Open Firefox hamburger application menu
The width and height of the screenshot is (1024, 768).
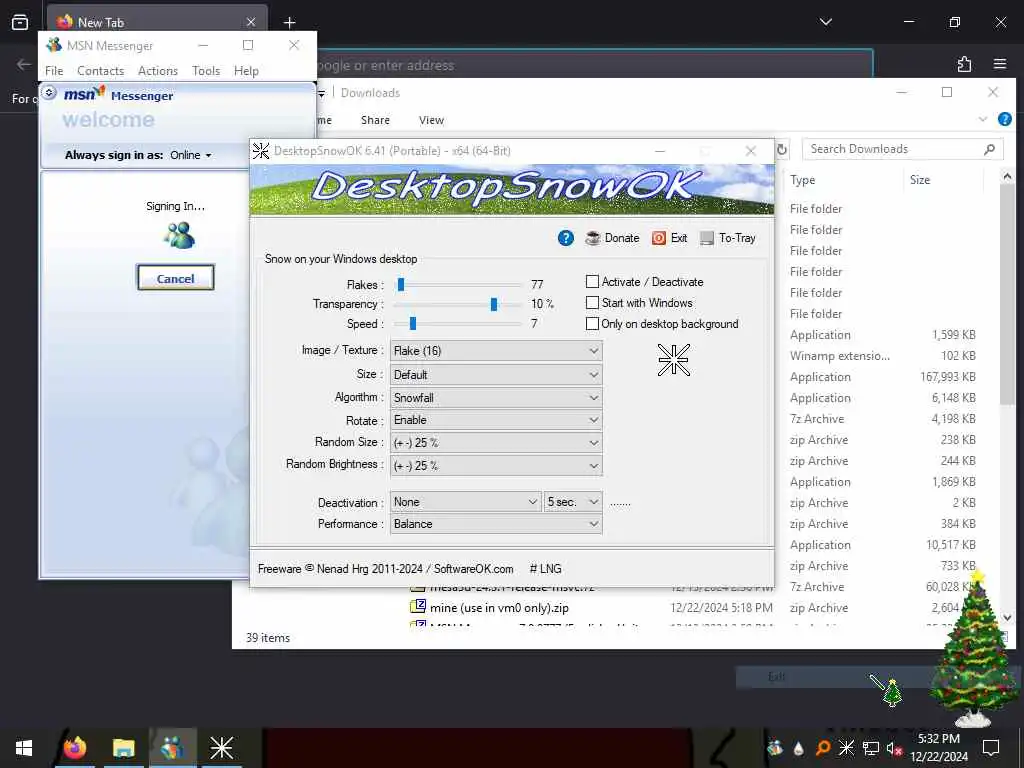[x=1000, y=64]
